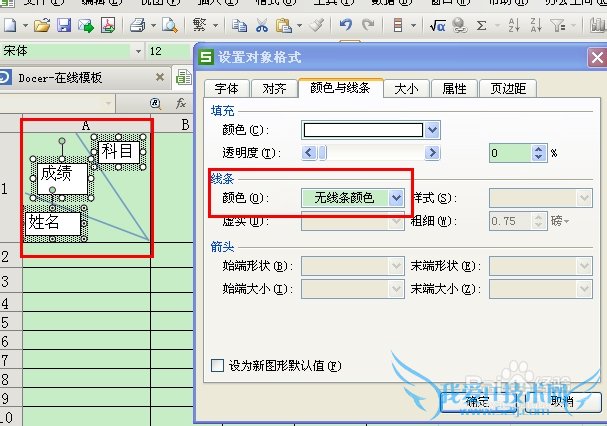Open the line 颜色 无线条颜色 dropdown
The width and height of the screenshot is (607, 426).
click(x=396, y=198)
